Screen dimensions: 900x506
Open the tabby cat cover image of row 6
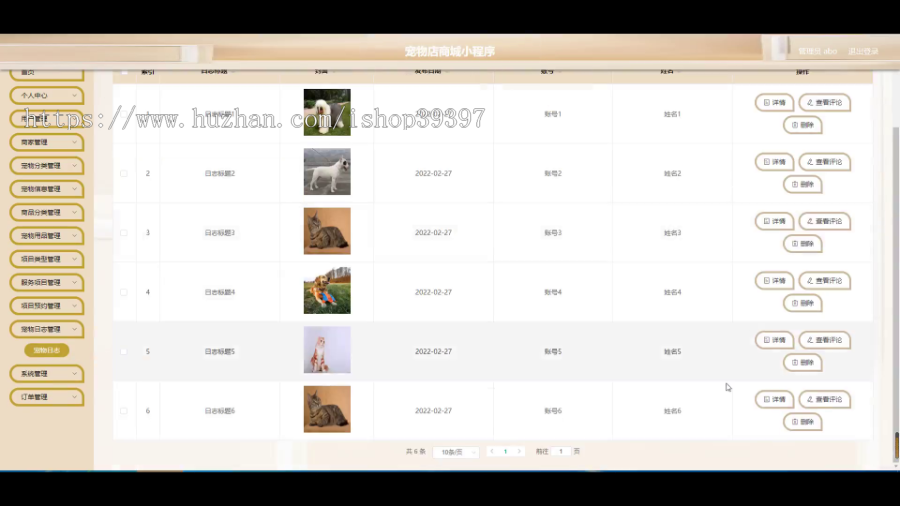tap(327, 409)
